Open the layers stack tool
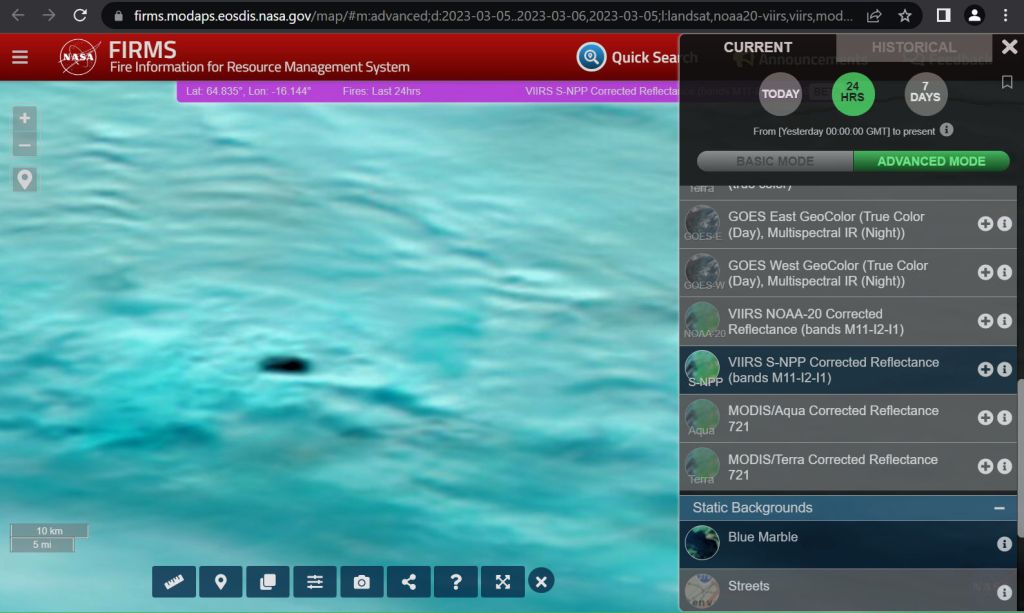This screenshot has height=613, width=1024. [x=268, y=582]
